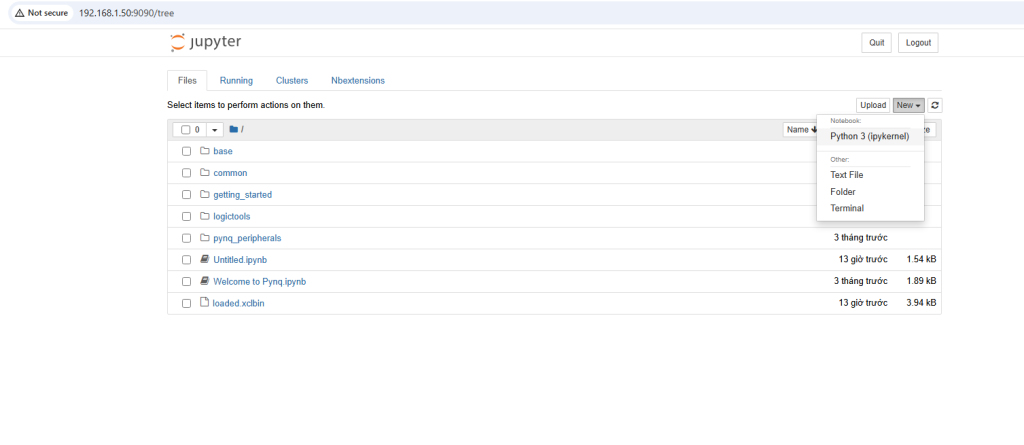Image resolution: width=1024 pixels, height=445 pixels.
Task: Choose Python 3 (ipykernel) notebook option
Action: (869, 136)
